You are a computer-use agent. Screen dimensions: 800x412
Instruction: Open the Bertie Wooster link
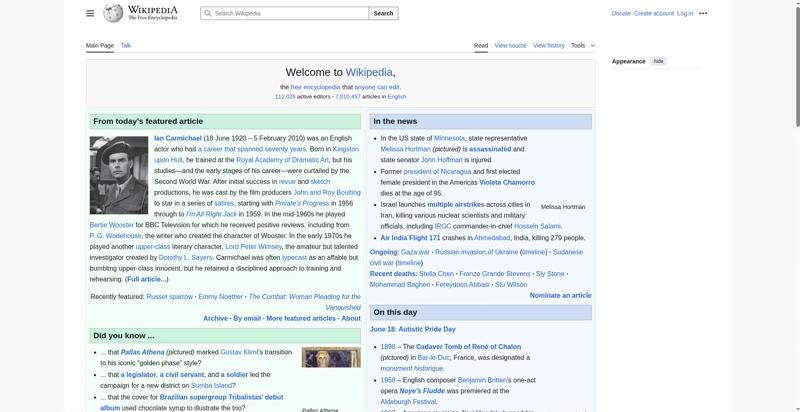click(111, 225)
